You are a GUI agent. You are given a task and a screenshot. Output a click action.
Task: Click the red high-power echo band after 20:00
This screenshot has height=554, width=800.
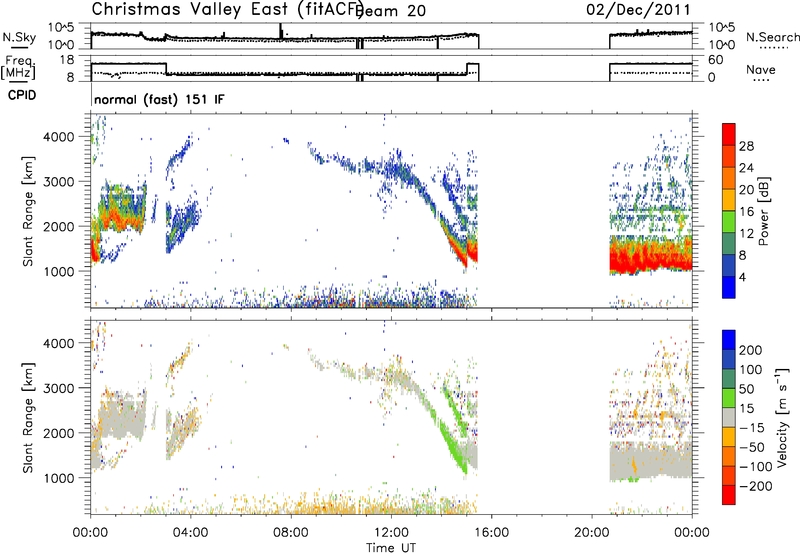pyautogui.click(x=651, y=259)
